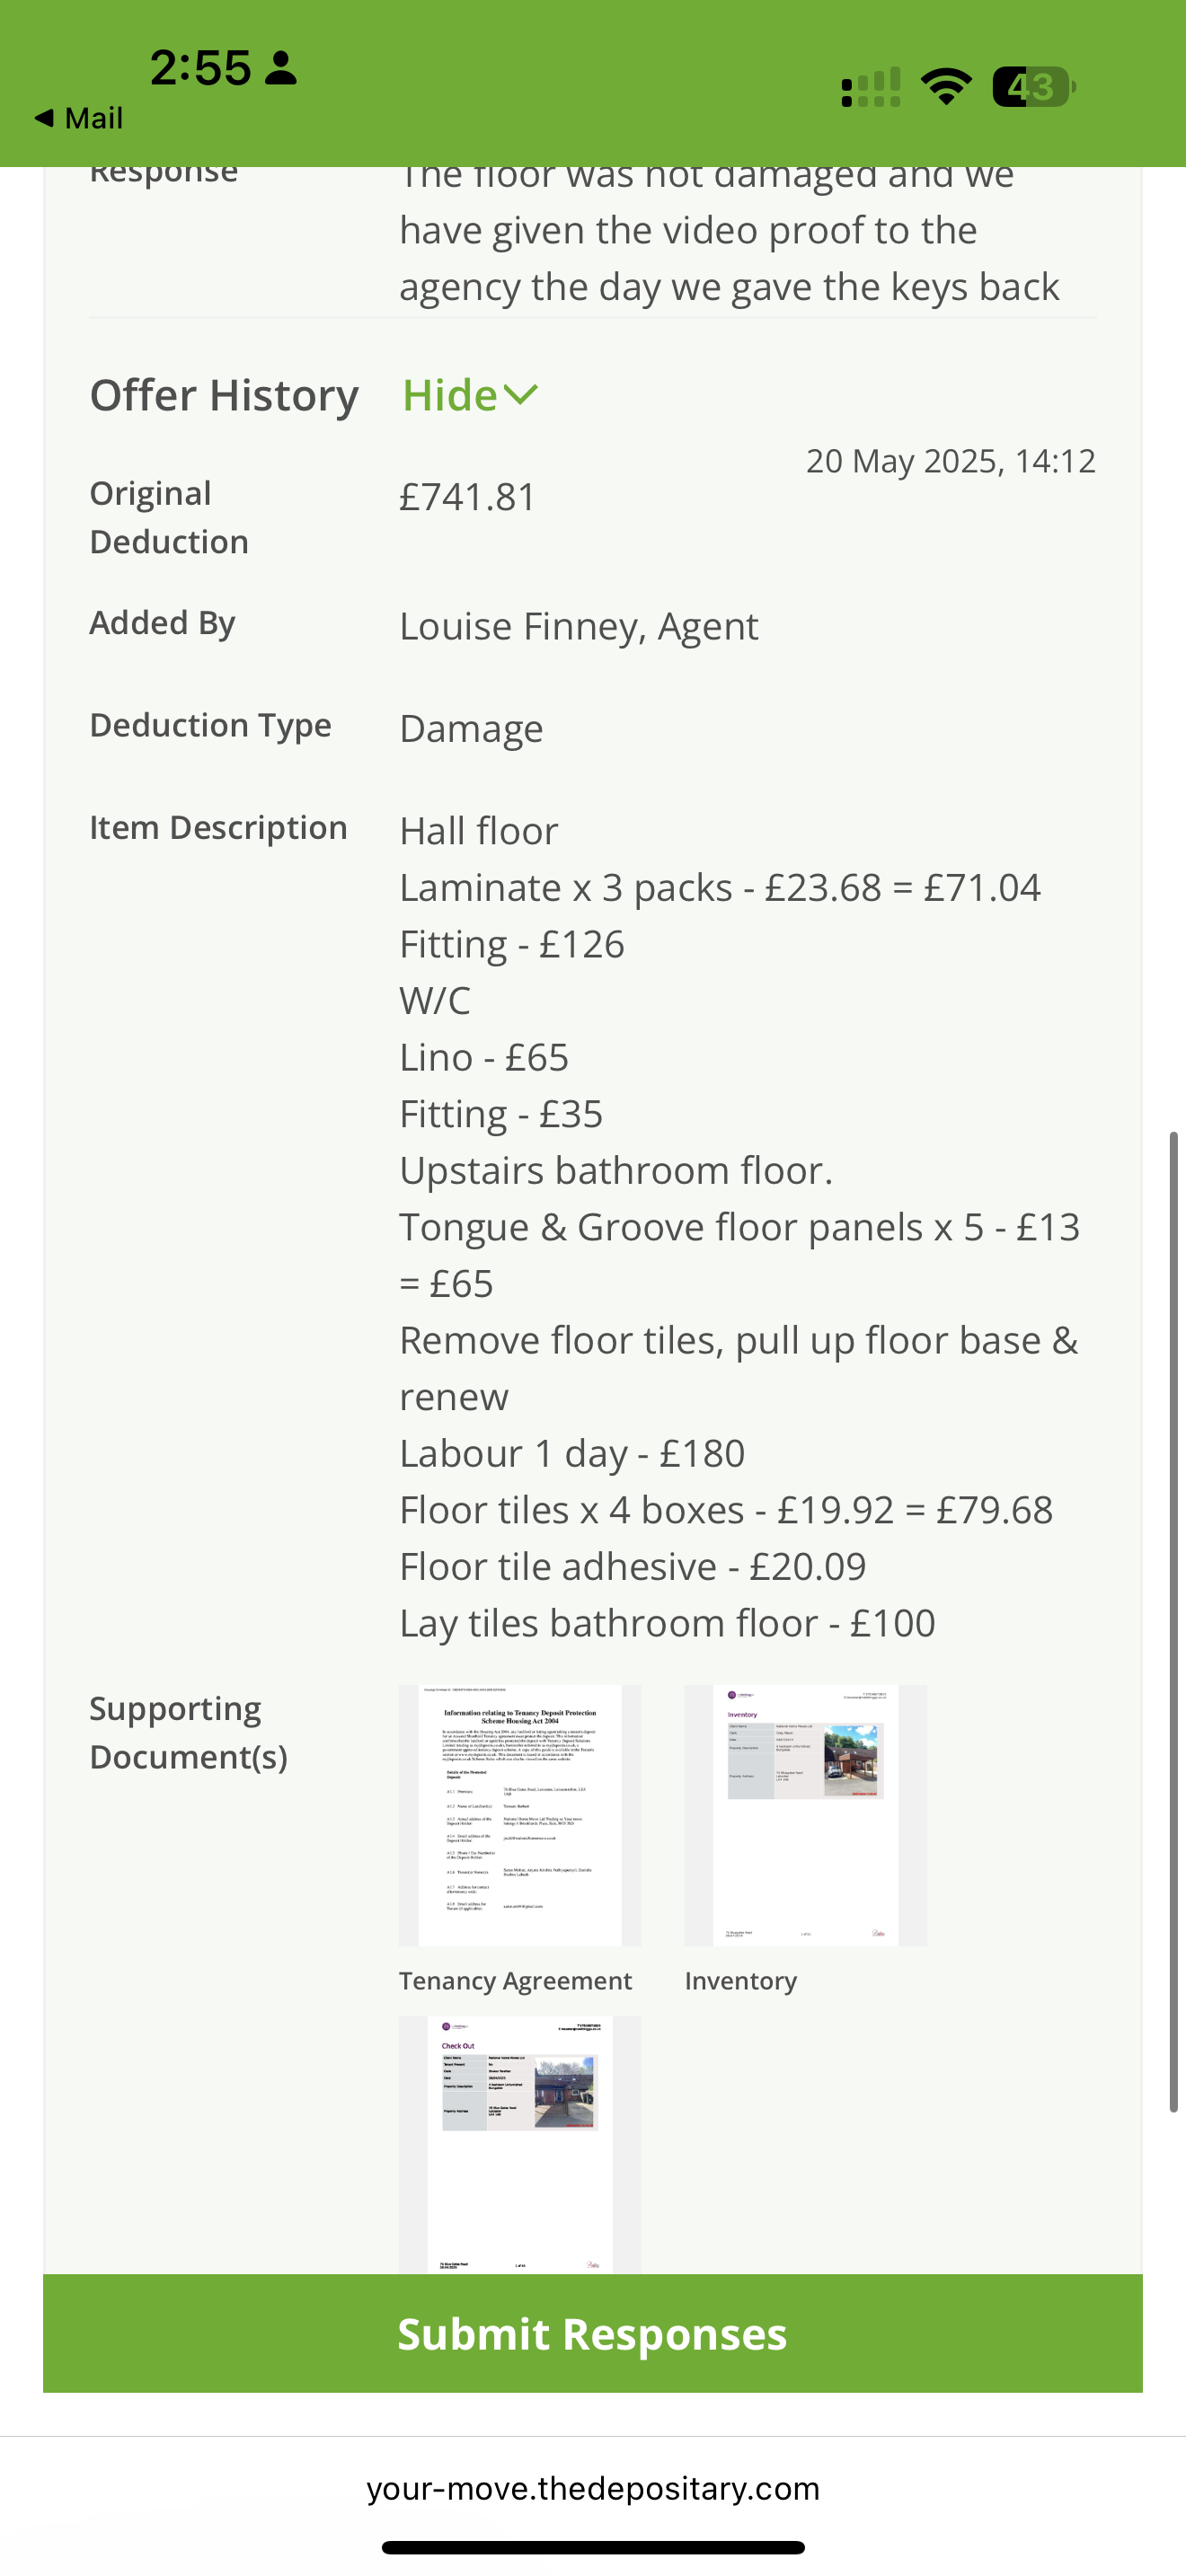Open the Check Out report thumbnail
Viewport: 1186px width, 2576px height.
click(520, 2144)
